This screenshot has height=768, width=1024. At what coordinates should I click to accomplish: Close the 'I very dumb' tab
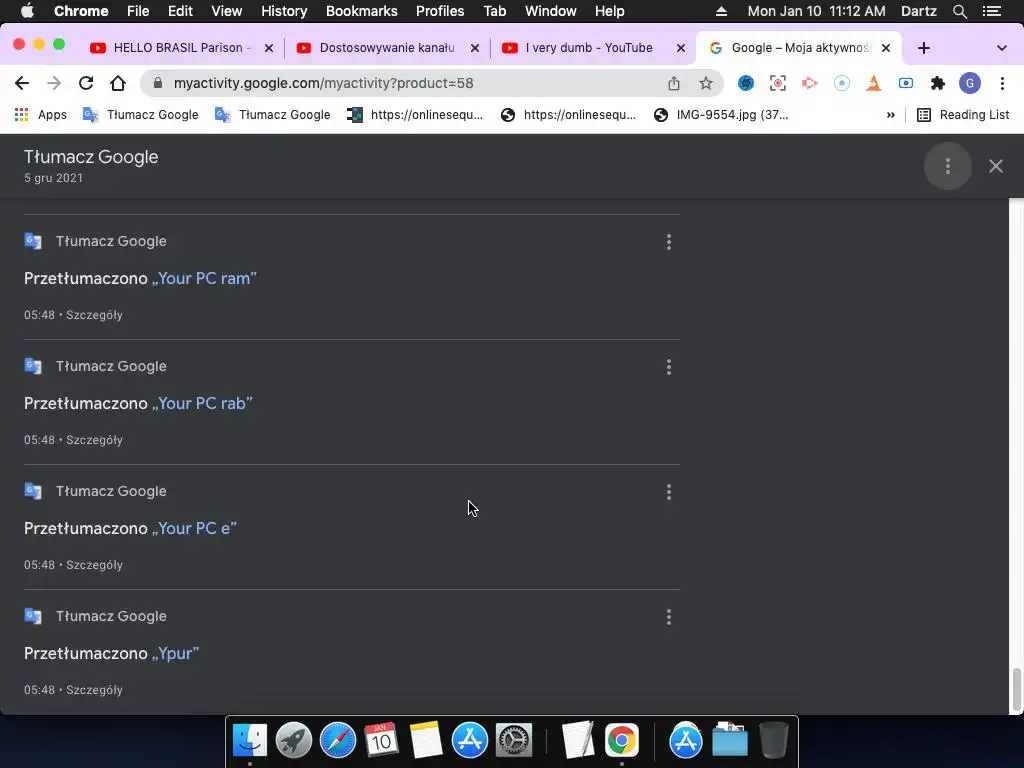(680, 48)
